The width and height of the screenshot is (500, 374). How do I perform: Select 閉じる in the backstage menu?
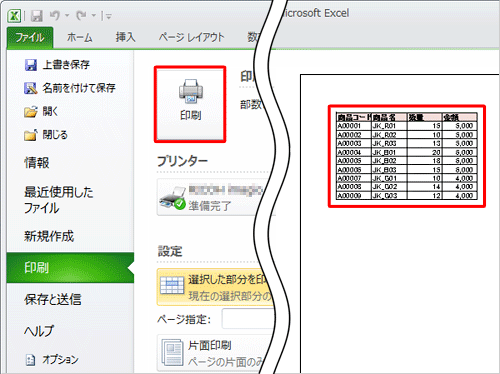coord(55,135)
